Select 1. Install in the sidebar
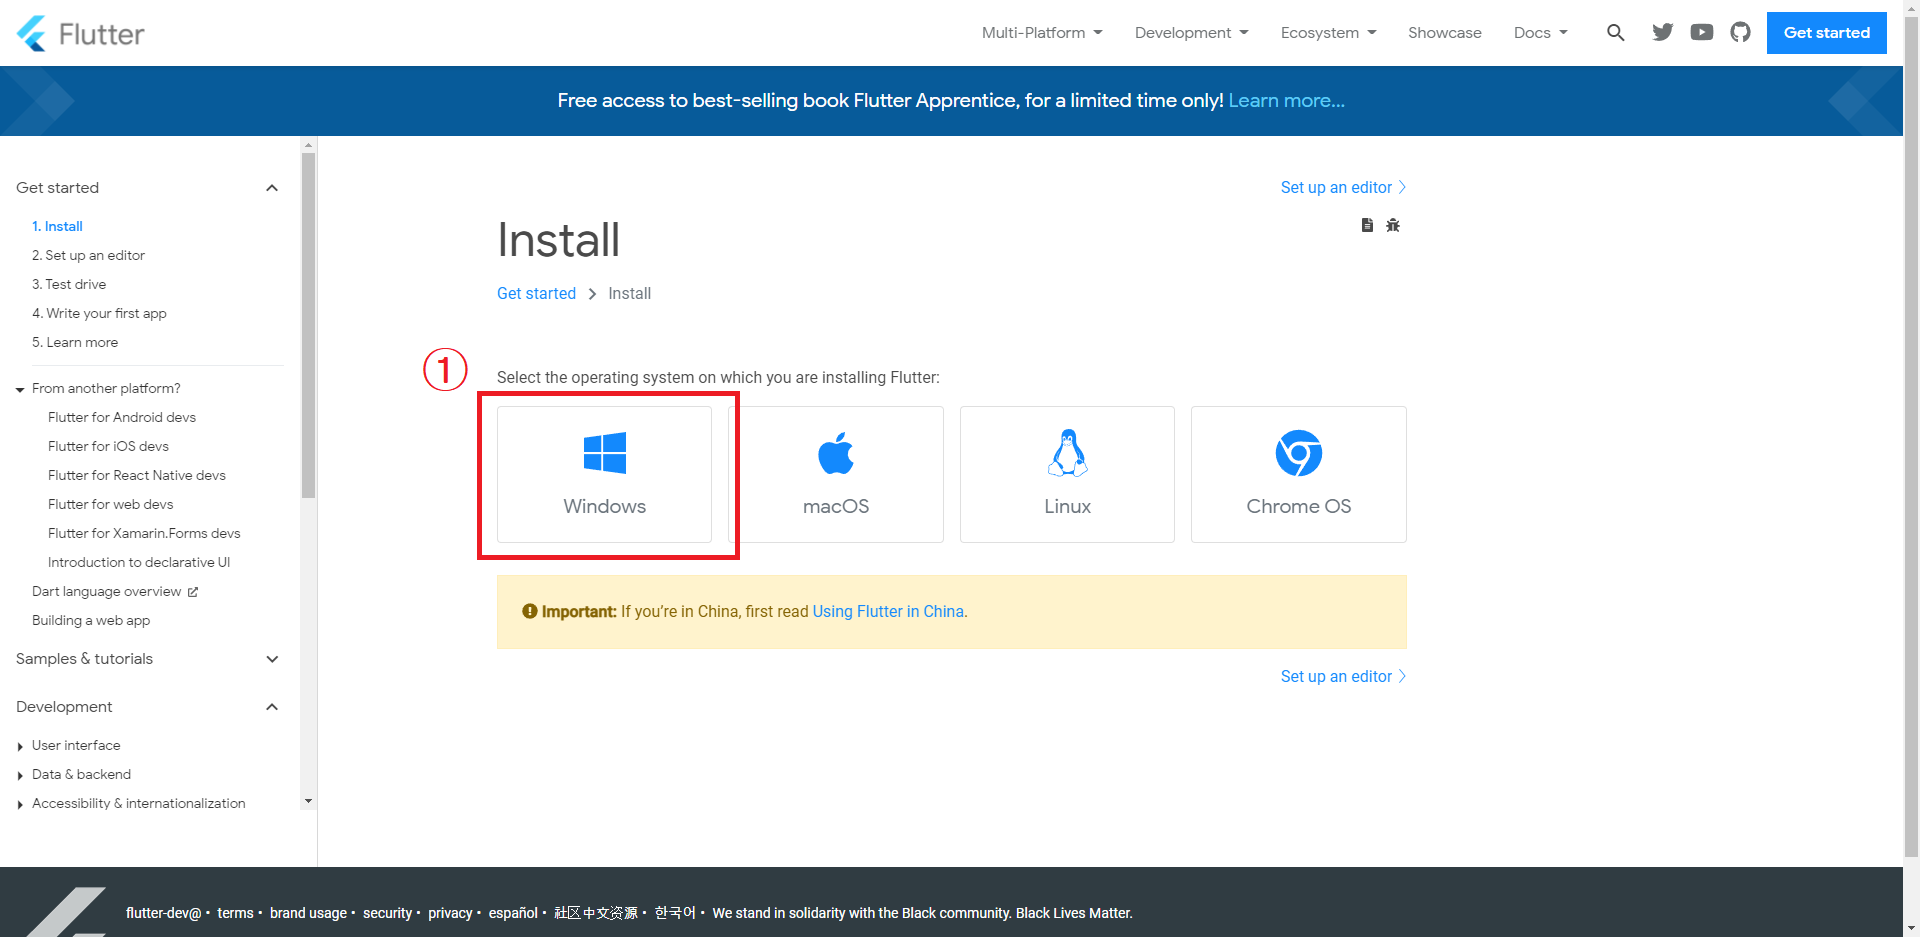 [x=57, y=226]
